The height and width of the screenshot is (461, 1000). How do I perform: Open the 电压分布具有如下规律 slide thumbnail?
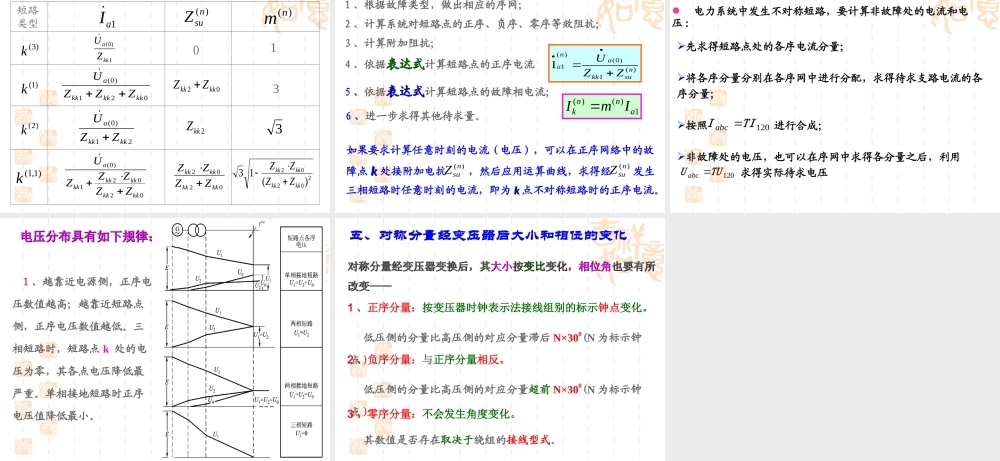[166, 339]
